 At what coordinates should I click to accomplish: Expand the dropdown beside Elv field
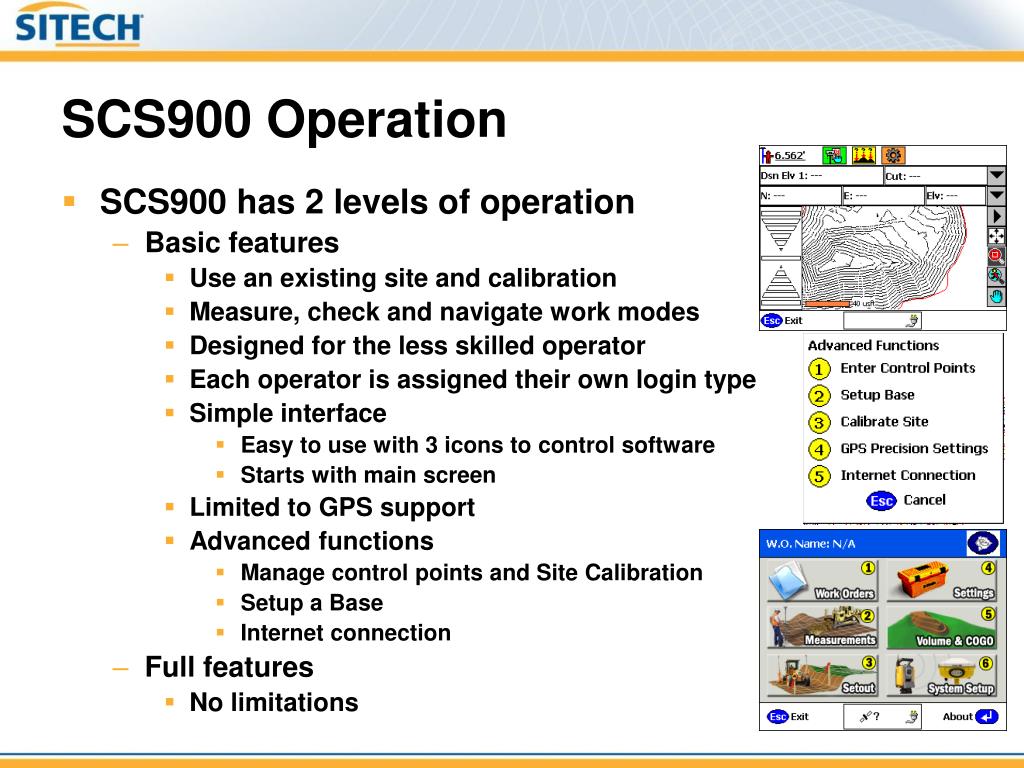pos(996,195)
